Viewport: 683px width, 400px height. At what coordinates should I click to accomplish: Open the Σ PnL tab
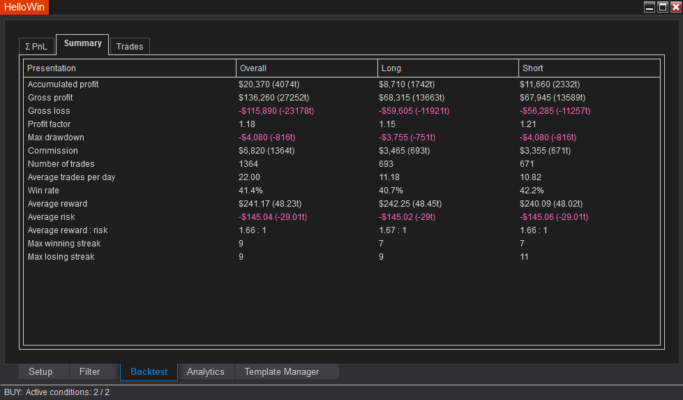35,46
